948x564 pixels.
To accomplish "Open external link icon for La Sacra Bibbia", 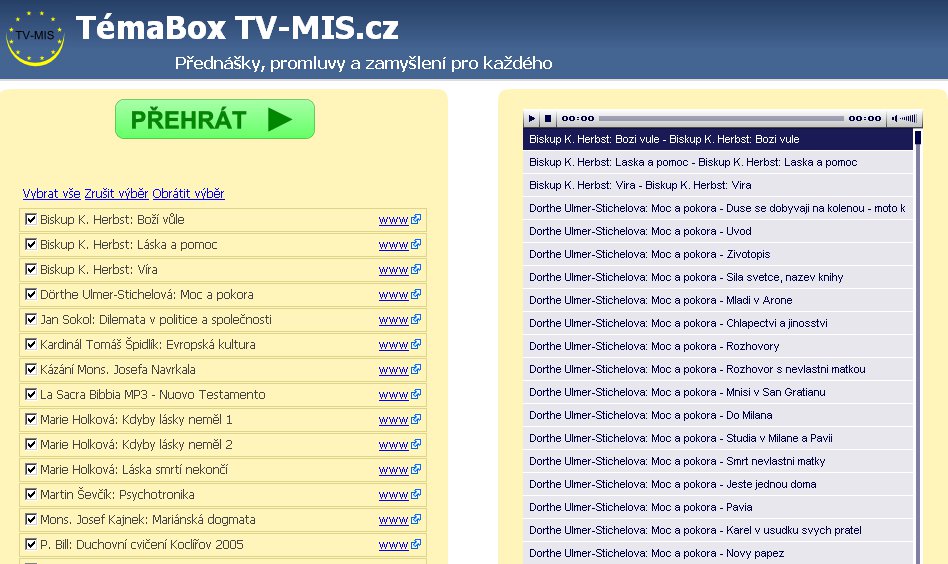I will (416, 394).
